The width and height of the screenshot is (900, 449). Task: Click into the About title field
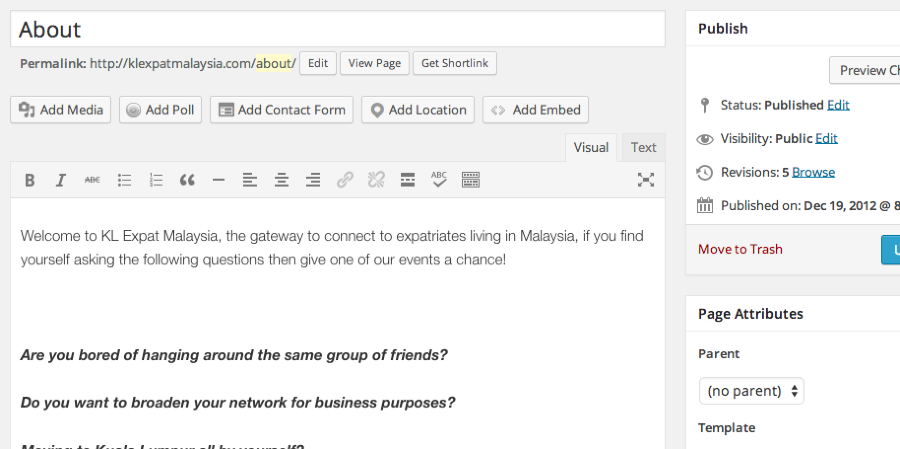tap(337, 30)
